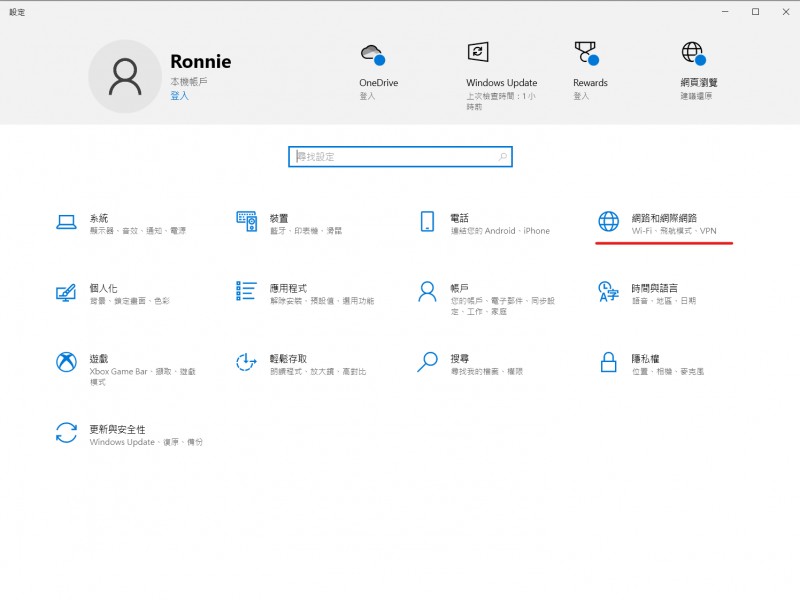Open the 系統 settings category title
Viewport: 800px width, 600px height.
point(99,218)
